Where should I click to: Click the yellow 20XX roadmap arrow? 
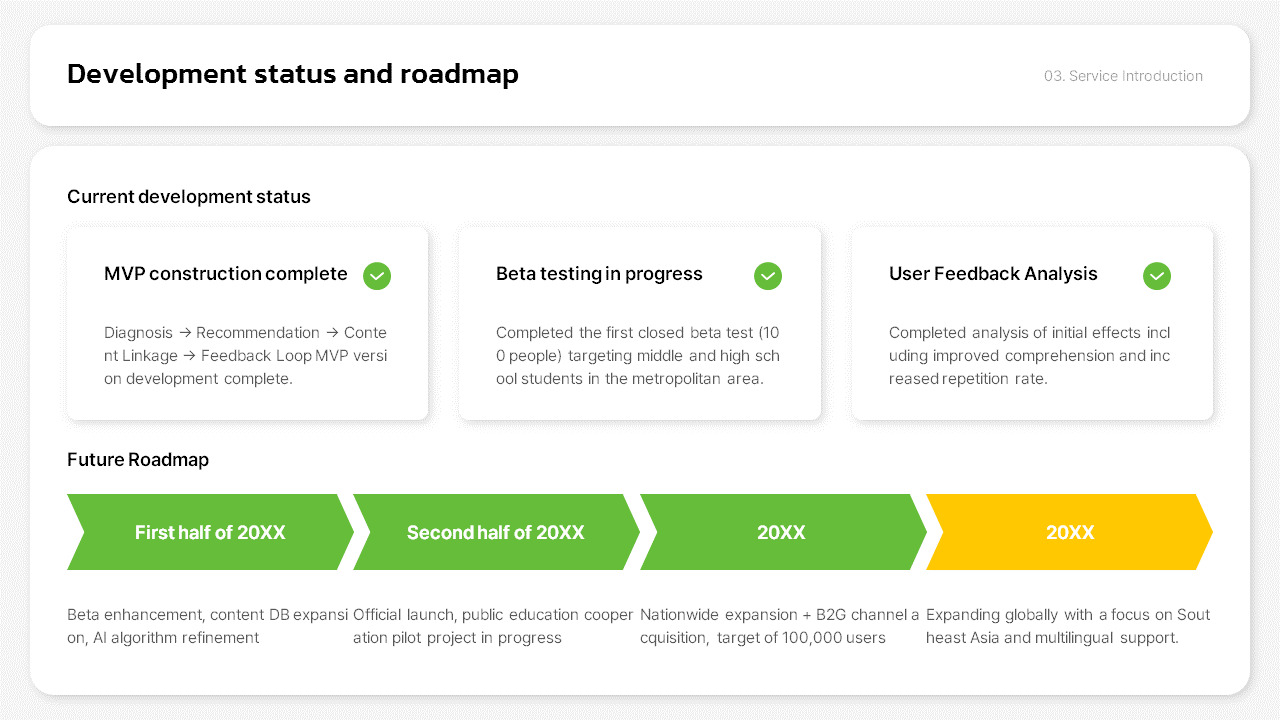[x=1069, y=532]
